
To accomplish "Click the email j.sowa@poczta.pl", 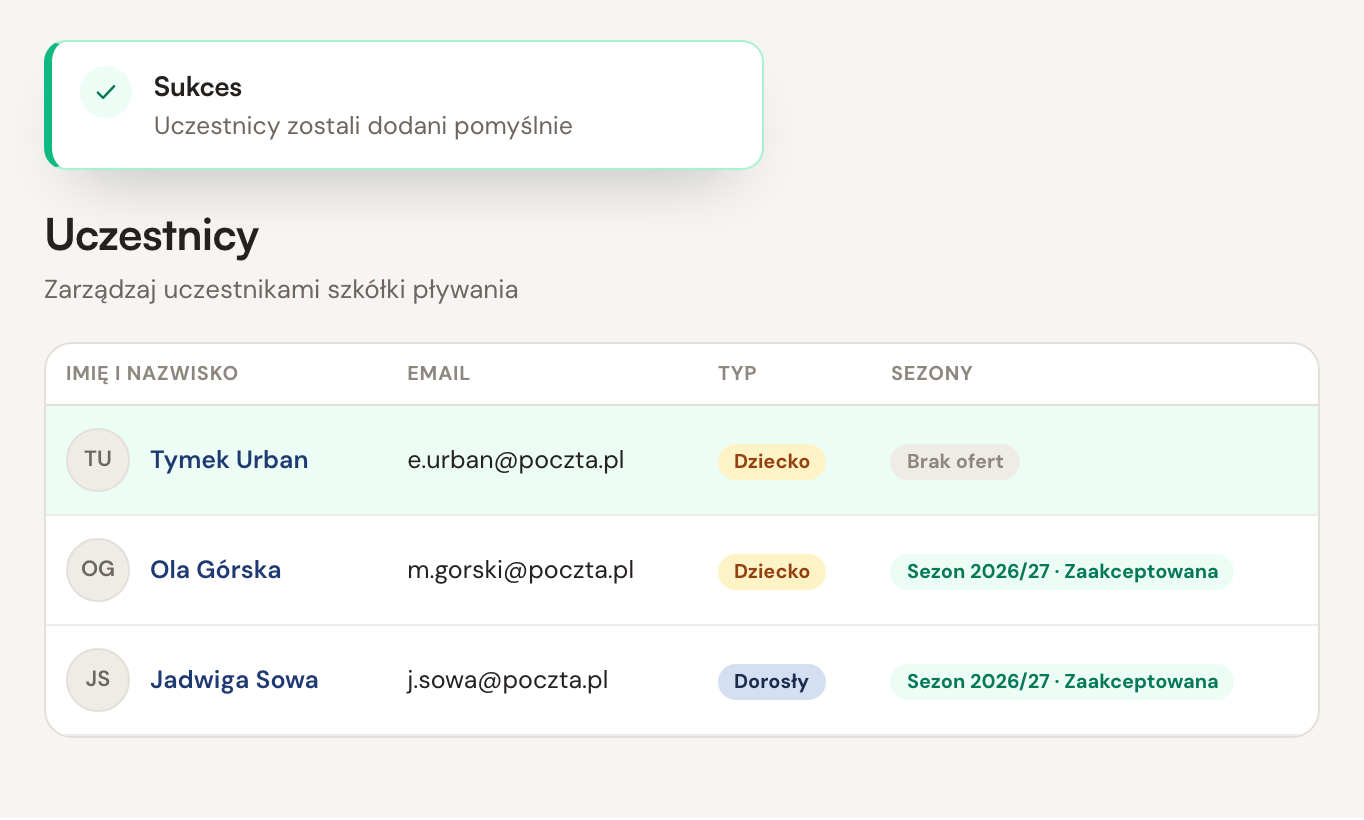I will 507,680.
